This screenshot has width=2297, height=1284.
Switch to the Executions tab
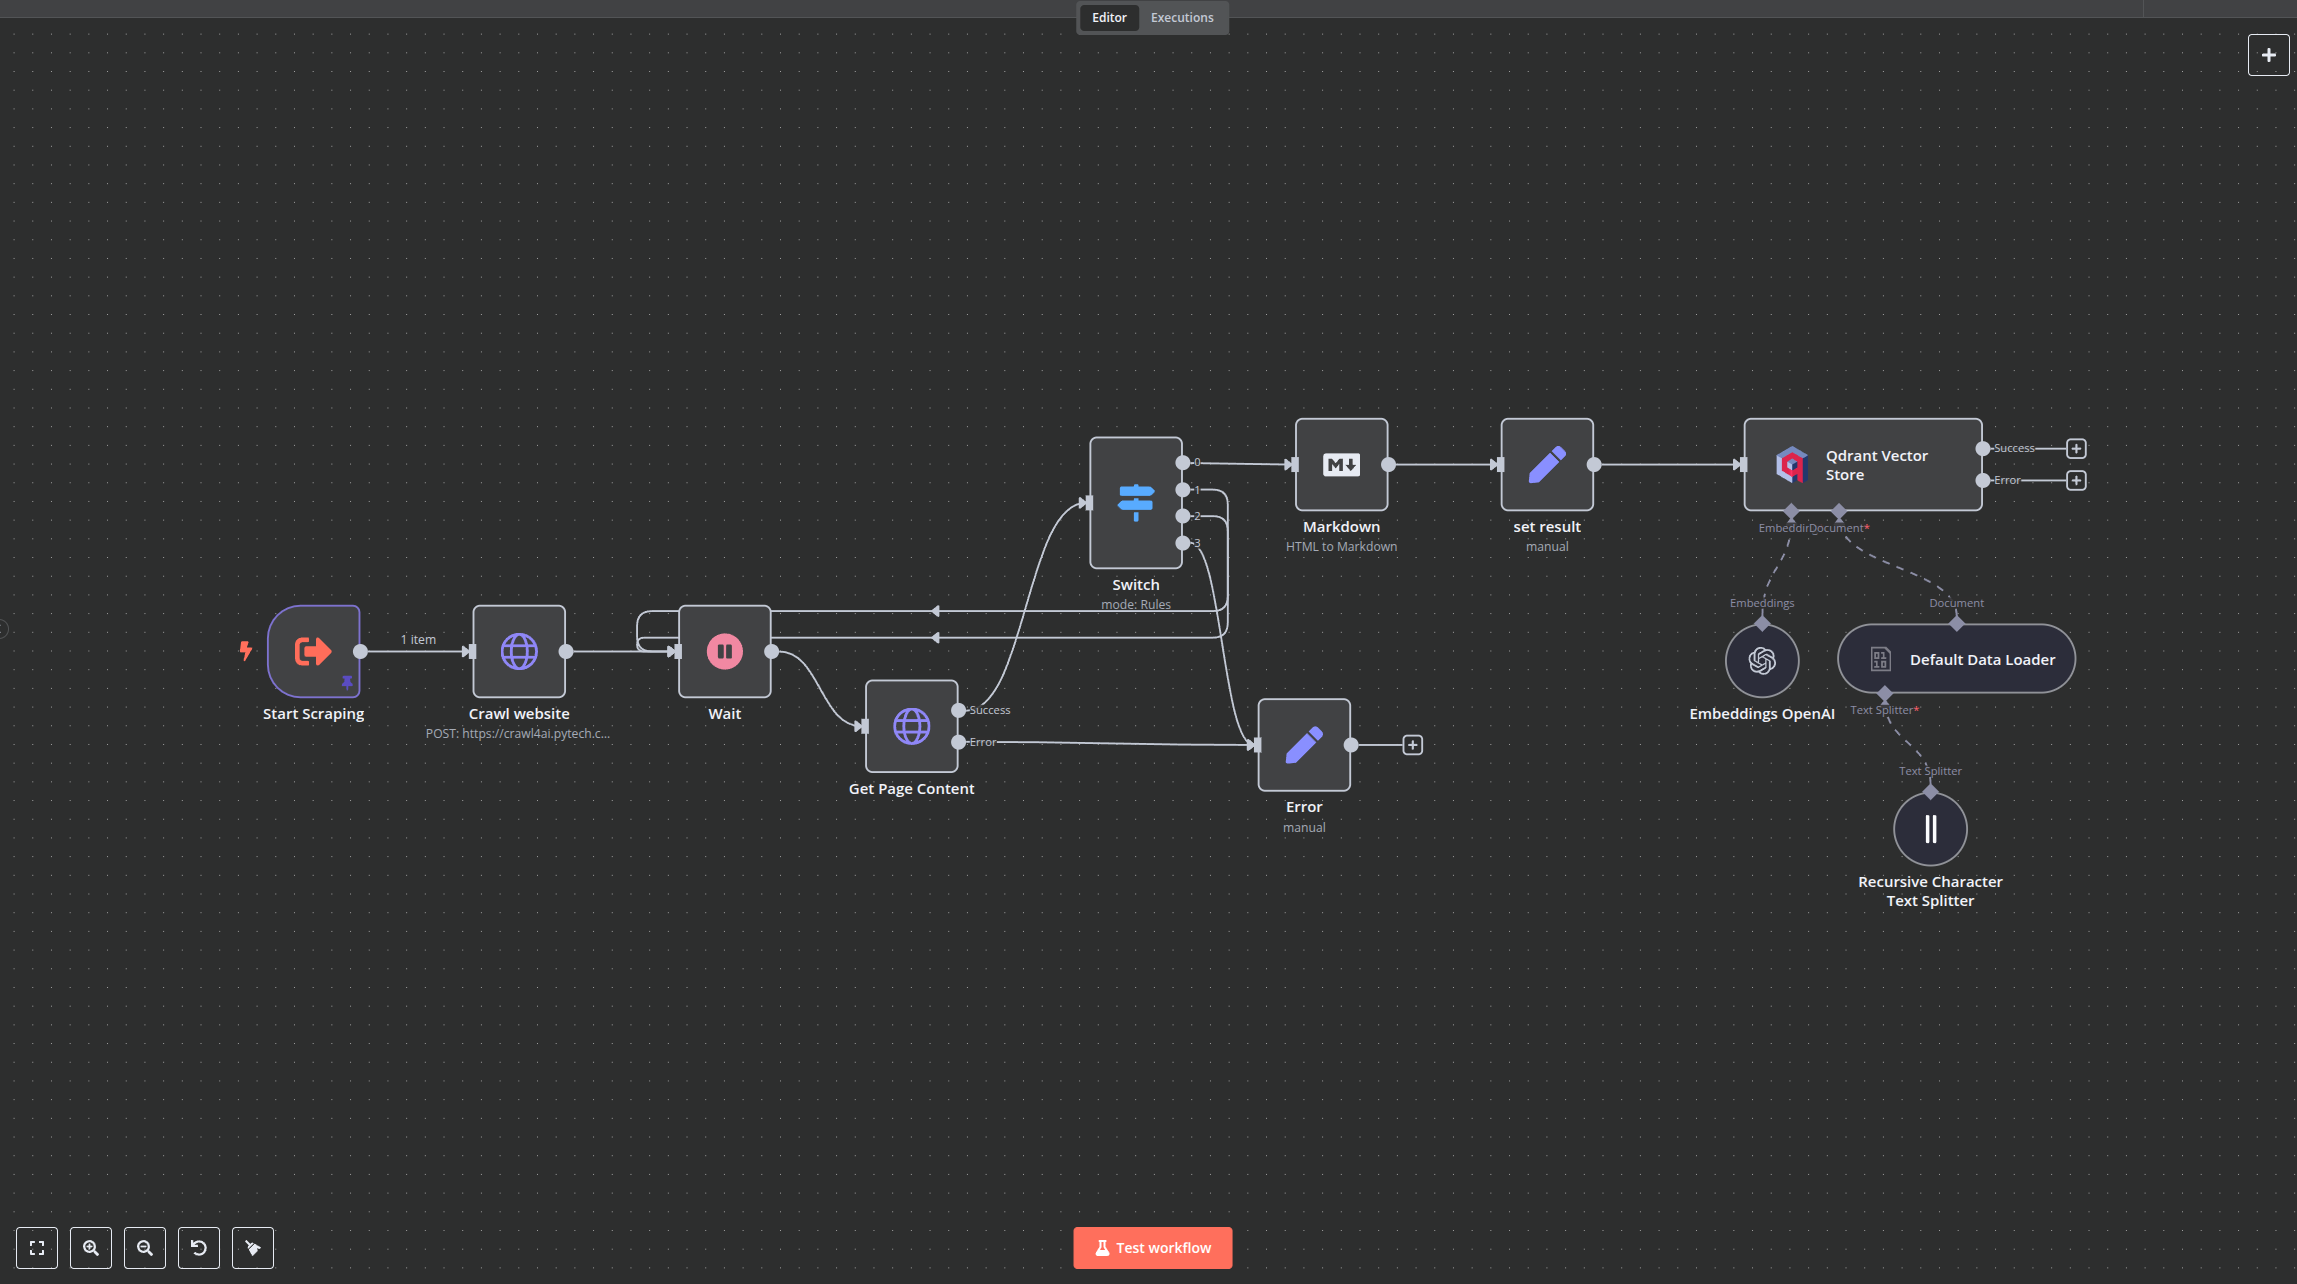pos(1182,17)
